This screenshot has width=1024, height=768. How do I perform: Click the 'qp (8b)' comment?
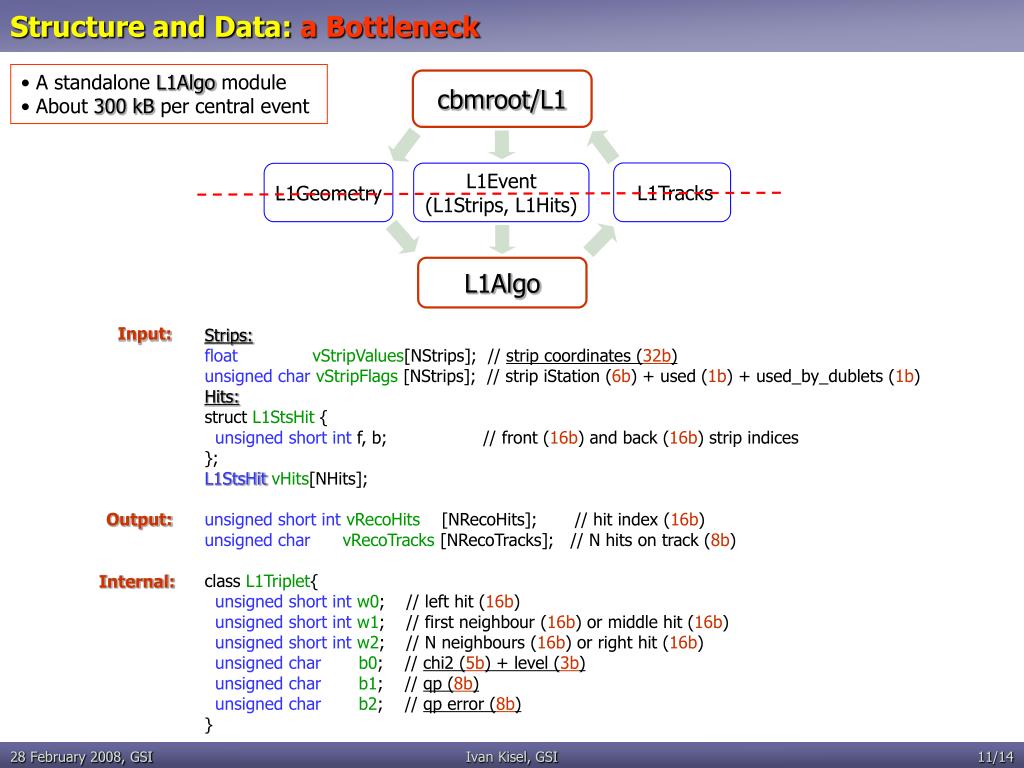pyautogui.click(x=451, y=684)
